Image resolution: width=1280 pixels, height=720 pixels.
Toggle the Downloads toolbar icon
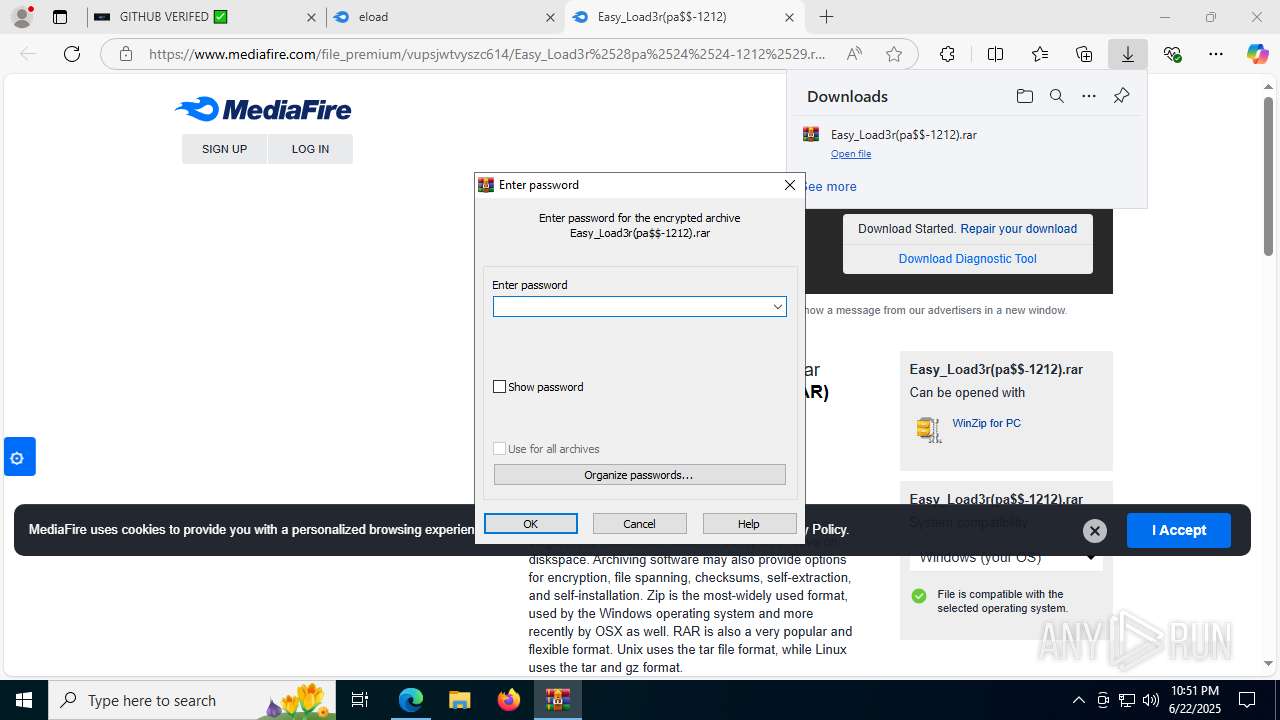(x=1128, y=54)
